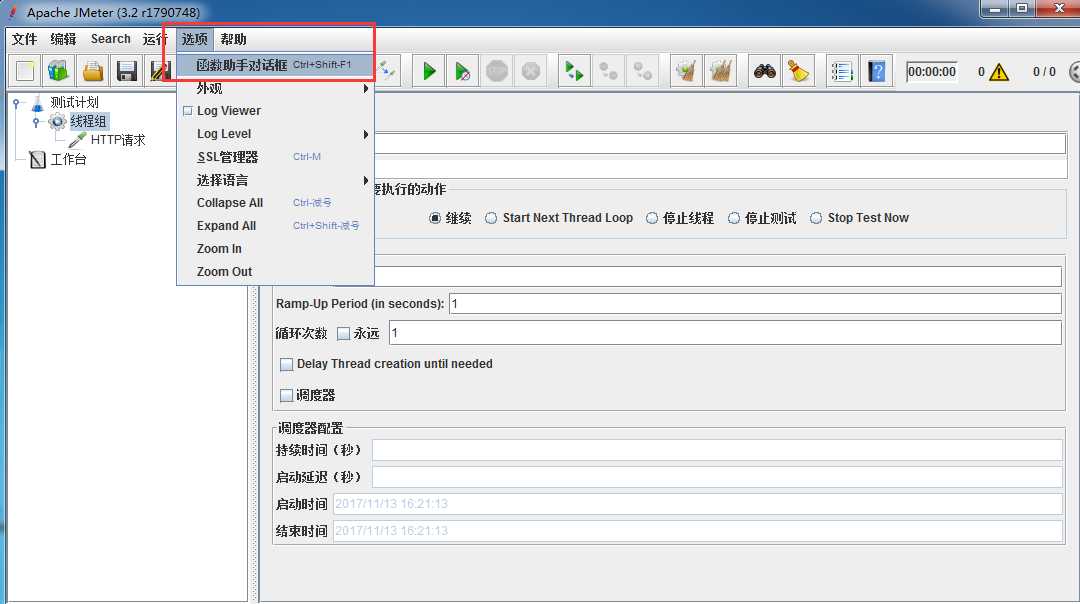
Task: Choose SSL管理器 menu entry
Action: [276, 157]
